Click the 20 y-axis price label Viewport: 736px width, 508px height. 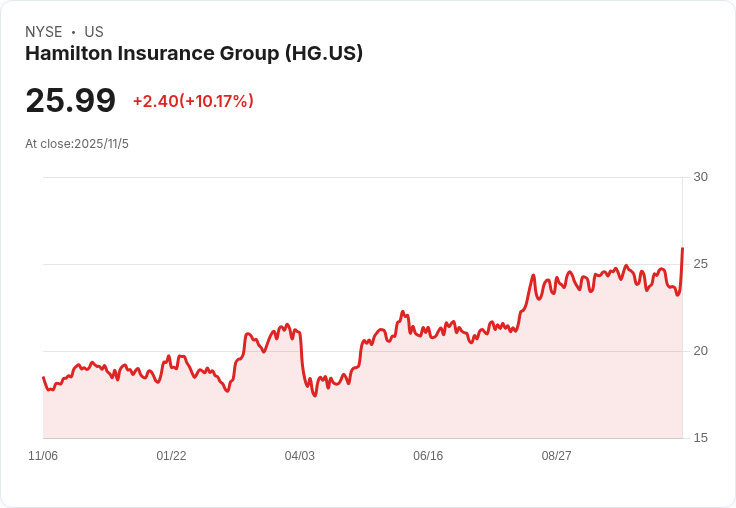click(x=700, y=351)
